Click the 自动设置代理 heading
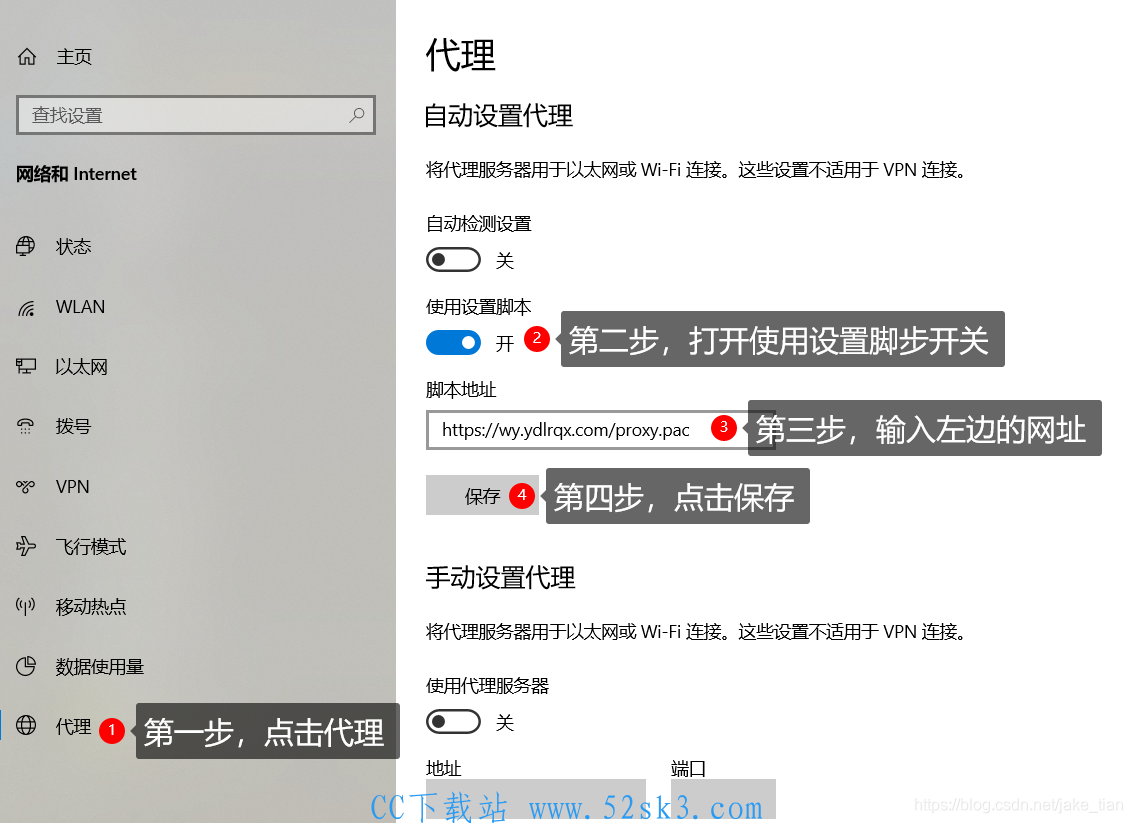The height and width of the screenshot is (823, 1132). click(498, 116)
